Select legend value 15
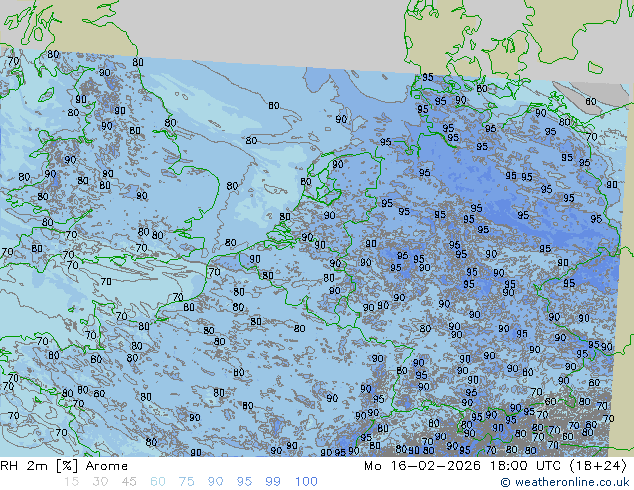Screen dimensions: 634x490 71,482
